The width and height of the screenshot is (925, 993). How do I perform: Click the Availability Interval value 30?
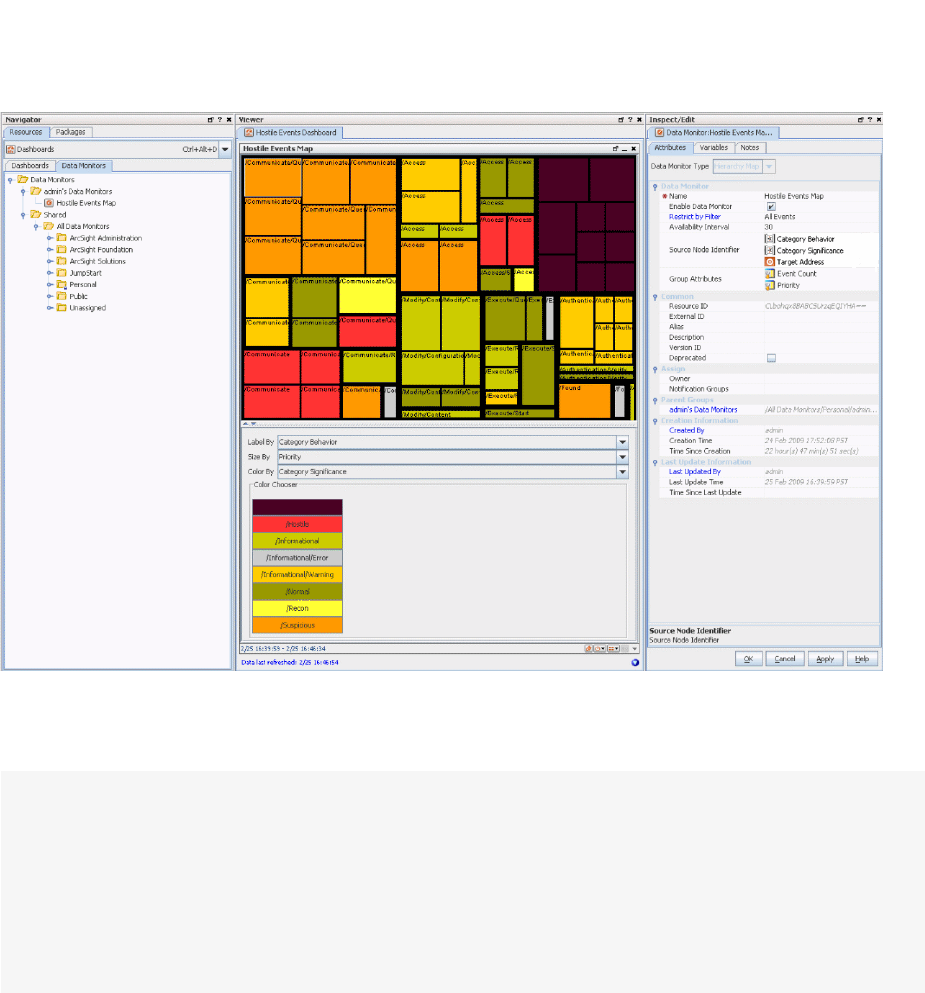(x=768, y=227)
